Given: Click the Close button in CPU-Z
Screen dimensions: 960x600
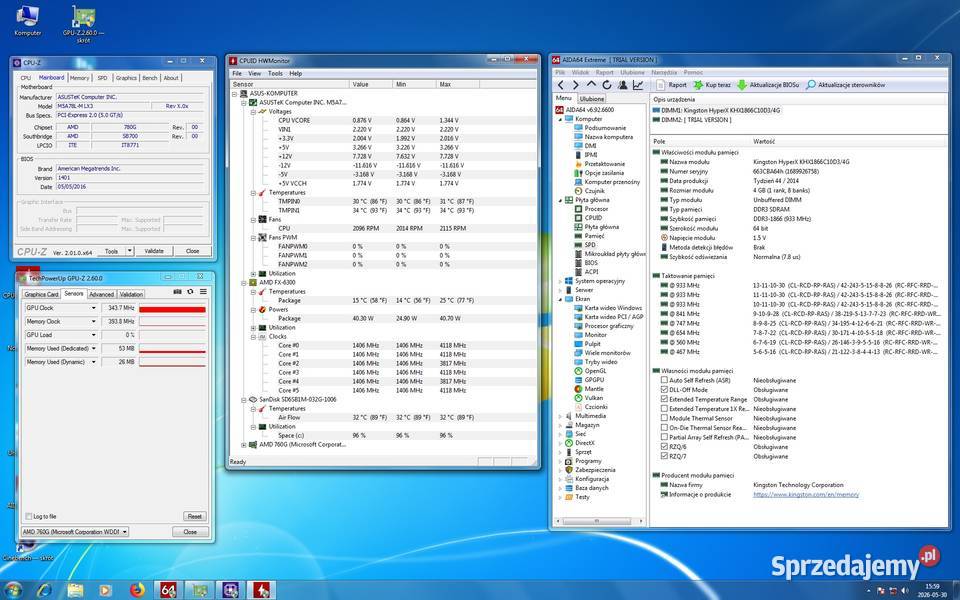Looking at the screenshot, I should coord(192,251).
